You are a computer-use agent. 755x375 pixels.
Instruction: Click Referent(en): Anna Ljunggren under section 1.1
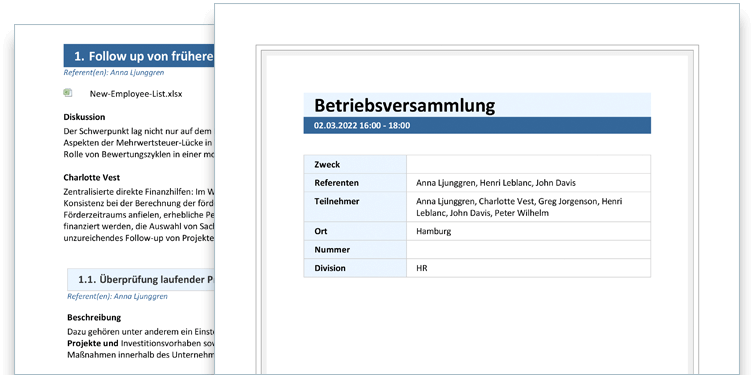pyautogui.click(x=117, y=297)
